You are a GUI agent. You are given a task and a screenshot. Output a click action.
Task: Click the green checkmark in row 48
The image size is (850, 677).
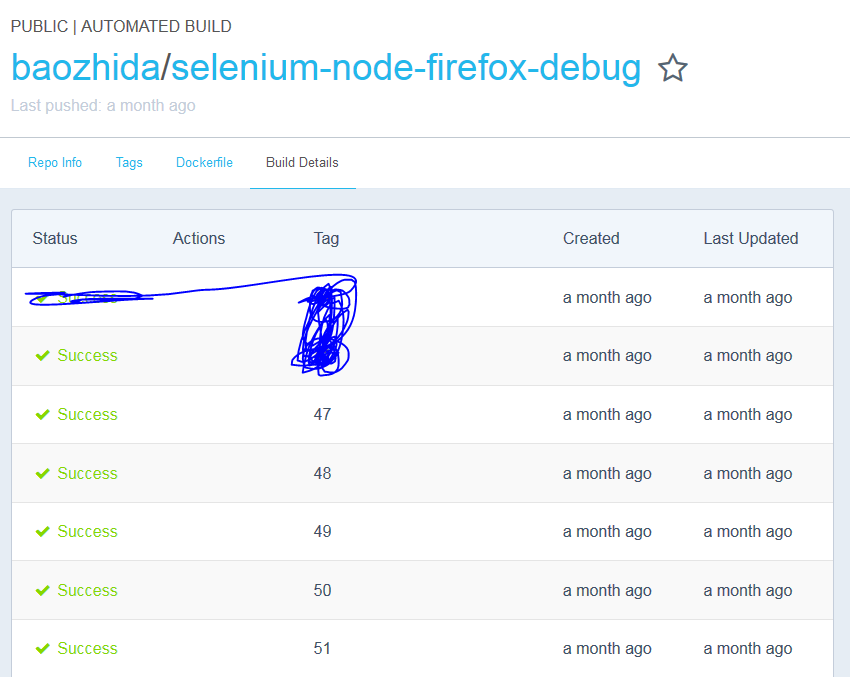point(42,474)
